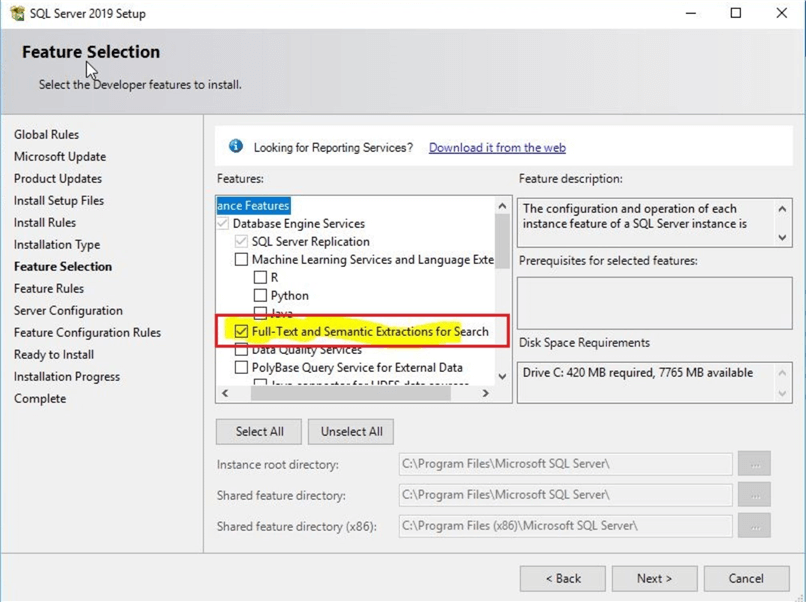Open the browse button for Instance root directory
This screenshot has width=806, height=602.
[756, 464]
